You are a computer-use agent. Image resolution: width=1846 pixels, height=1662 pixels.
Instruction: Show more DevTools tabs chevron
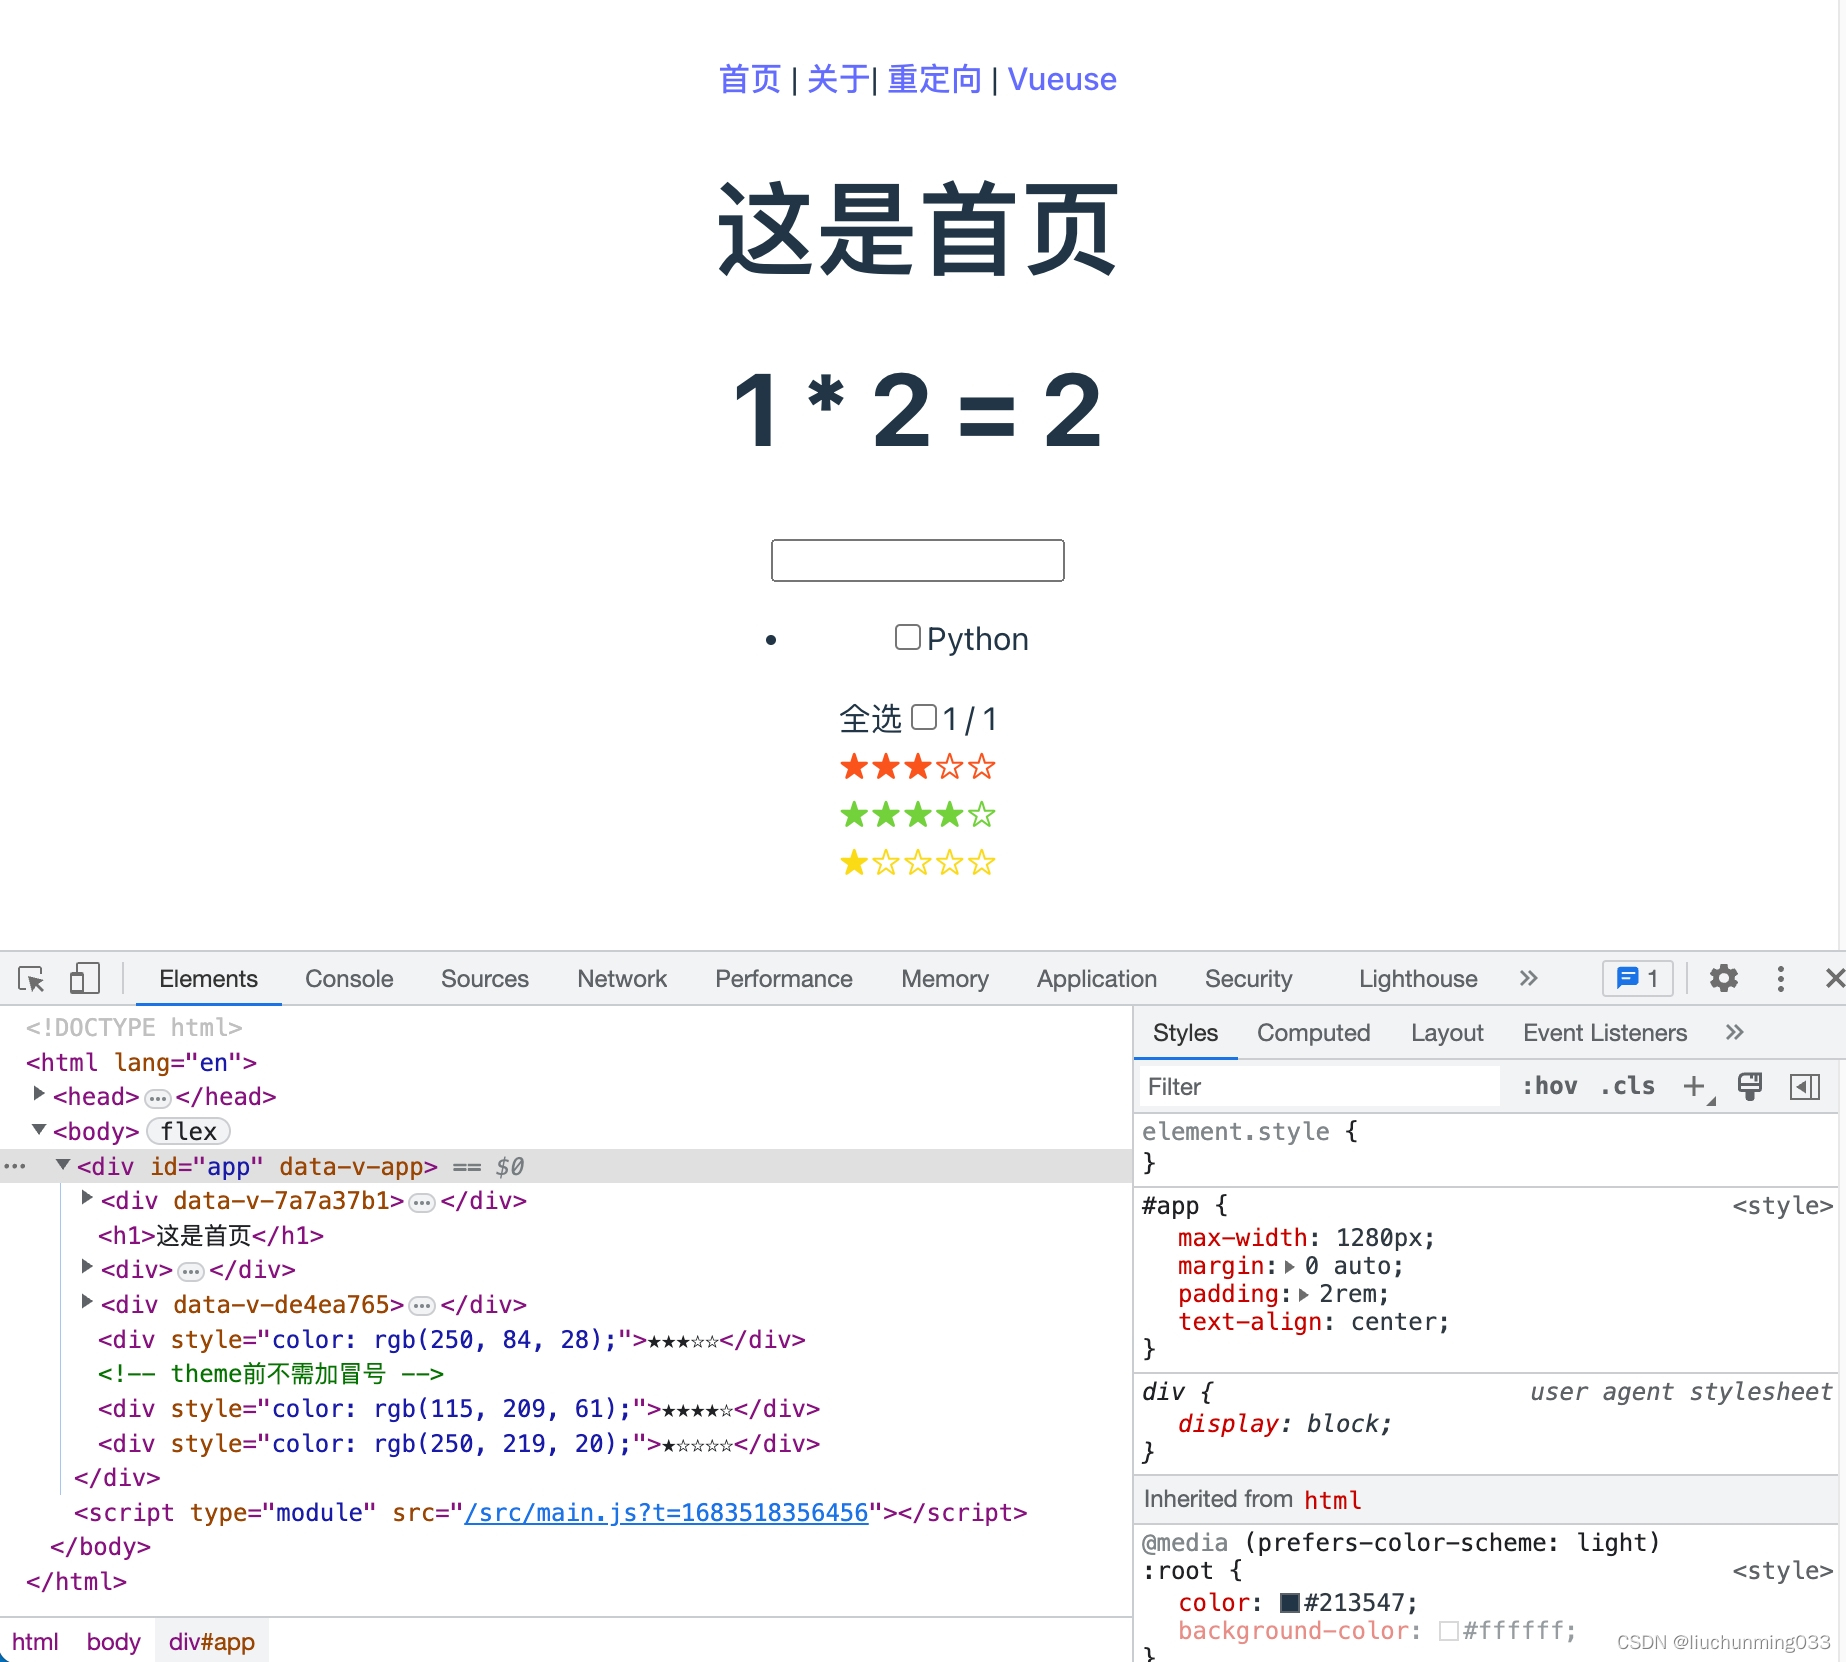[x=1528, y=978]
